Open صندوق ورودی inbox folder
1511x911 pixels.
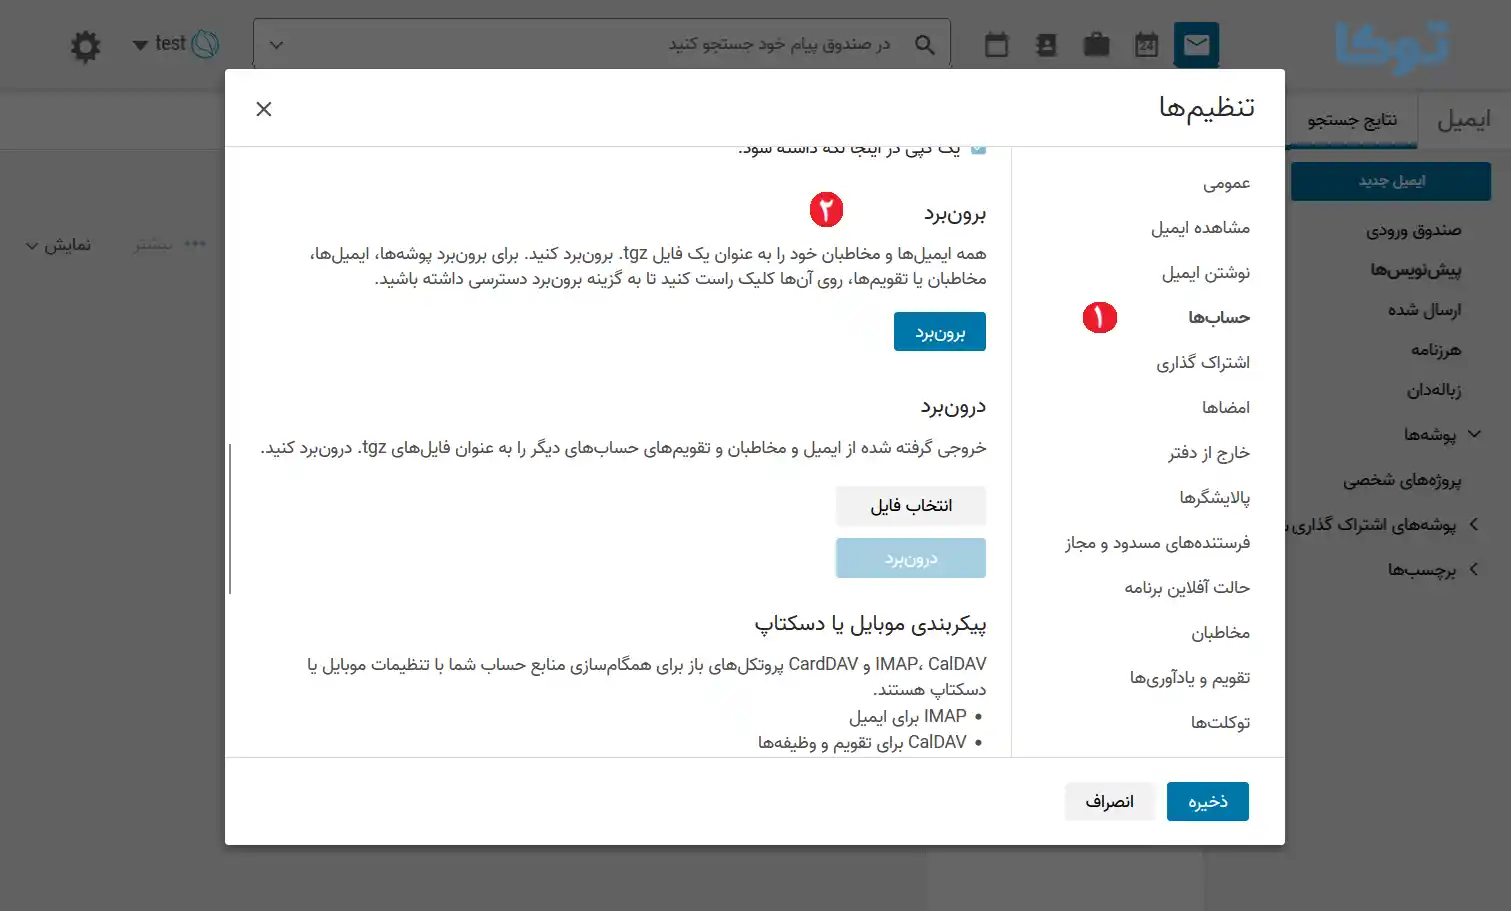click(1413, 230)
